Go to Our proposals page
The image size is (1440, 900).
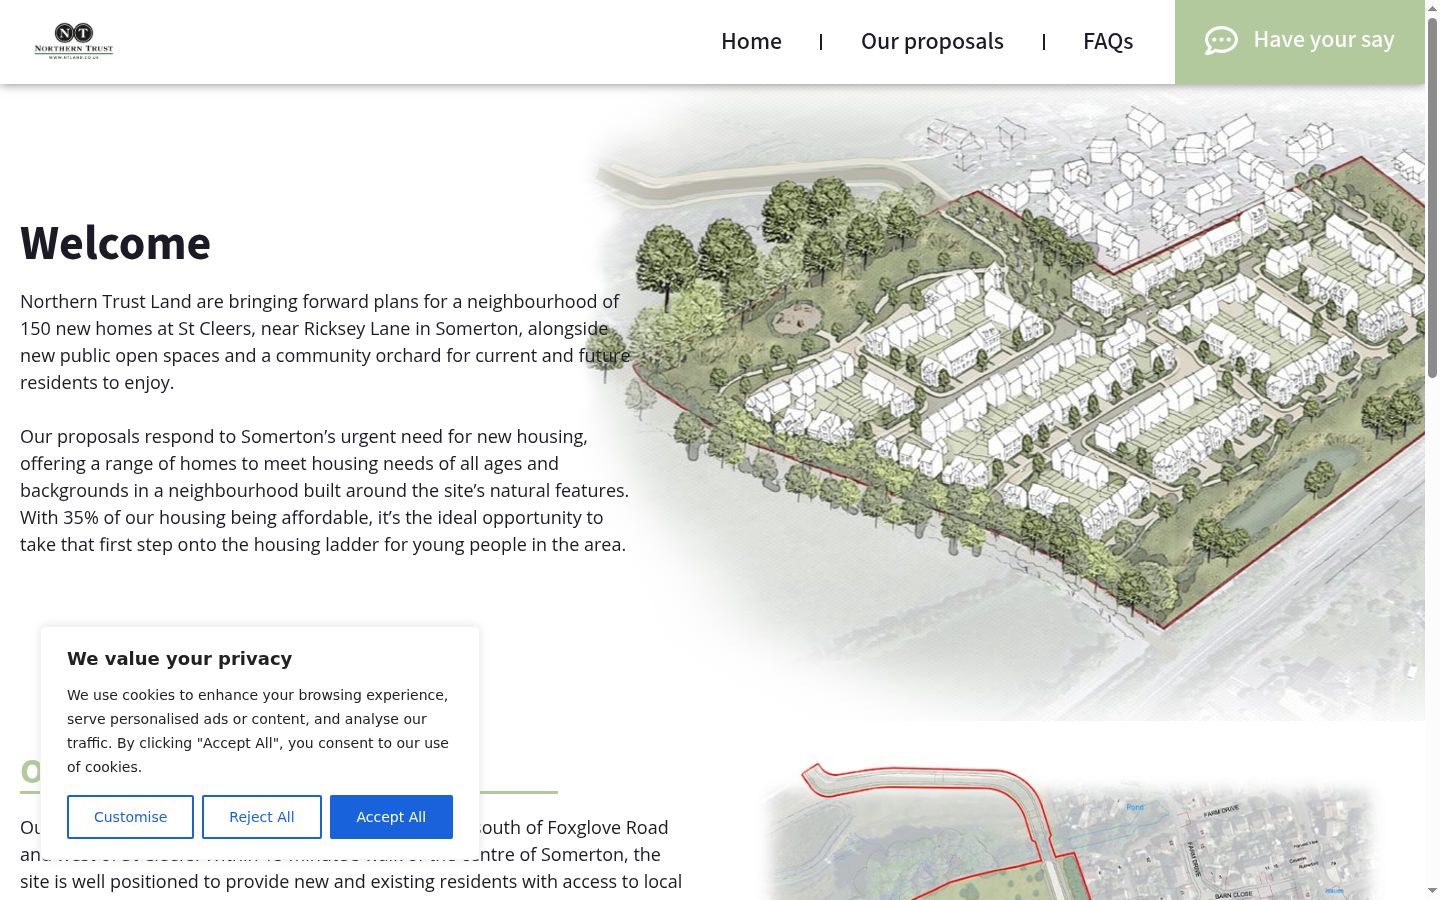coord(932,41)
